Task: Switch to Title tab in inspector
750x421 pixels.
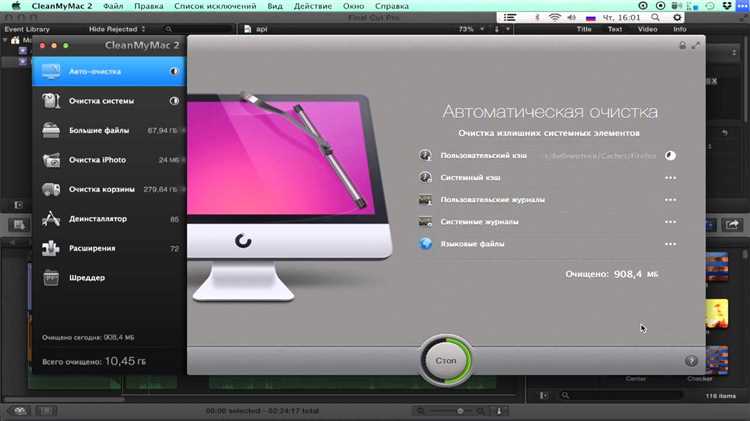Action: [584, 29]
